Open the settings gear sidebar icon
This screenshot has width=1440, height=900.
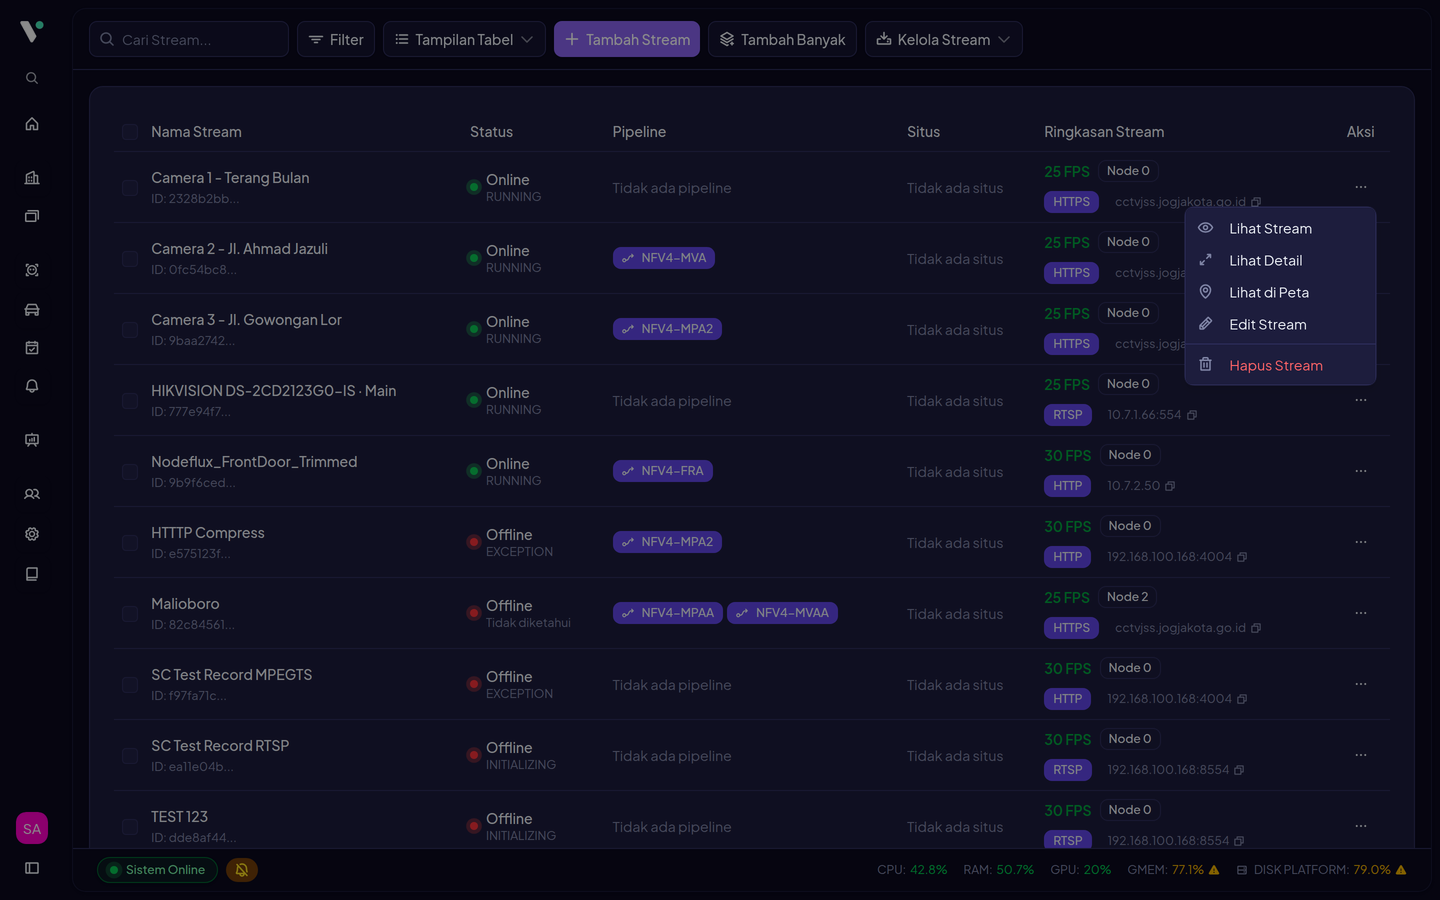point(32,534)
